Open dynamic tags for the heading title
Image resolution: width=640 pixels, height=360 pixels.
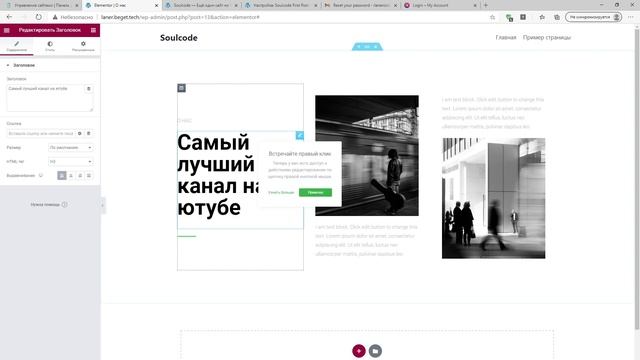pos(89,89)
